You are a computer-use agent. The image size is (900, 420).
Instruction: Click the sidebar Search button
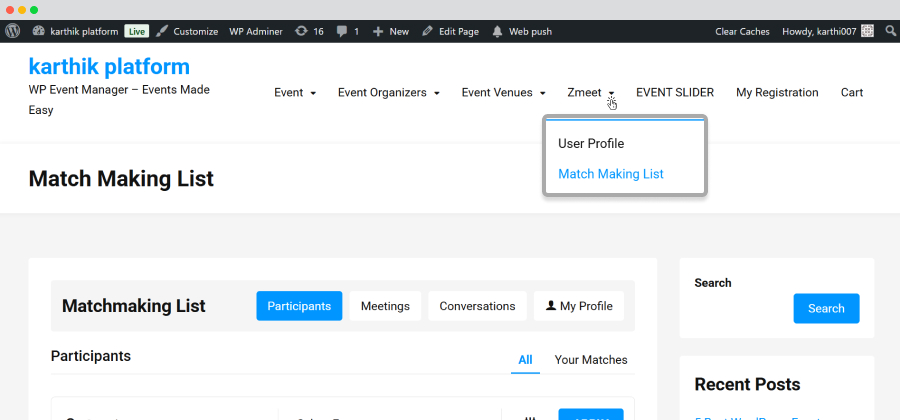[827, 309]
